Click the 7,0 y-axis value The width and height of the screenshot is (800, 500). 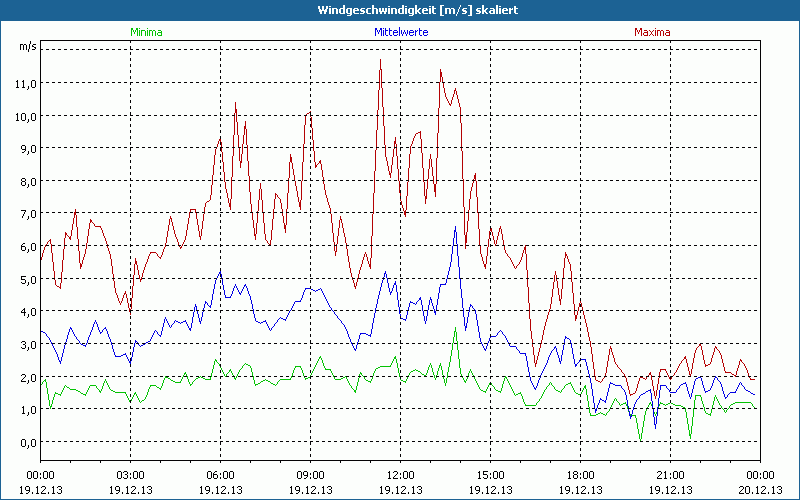(29, 214)
